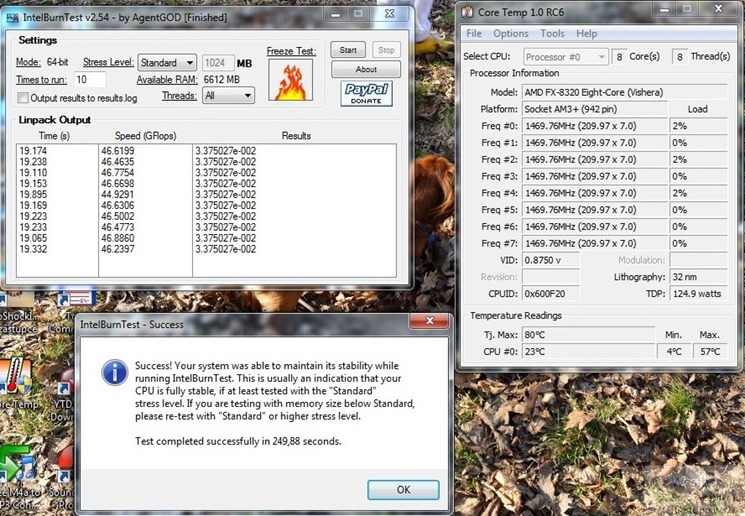Click the CPUID value 0x600F20
745x516 pixels.
(551, 294)
